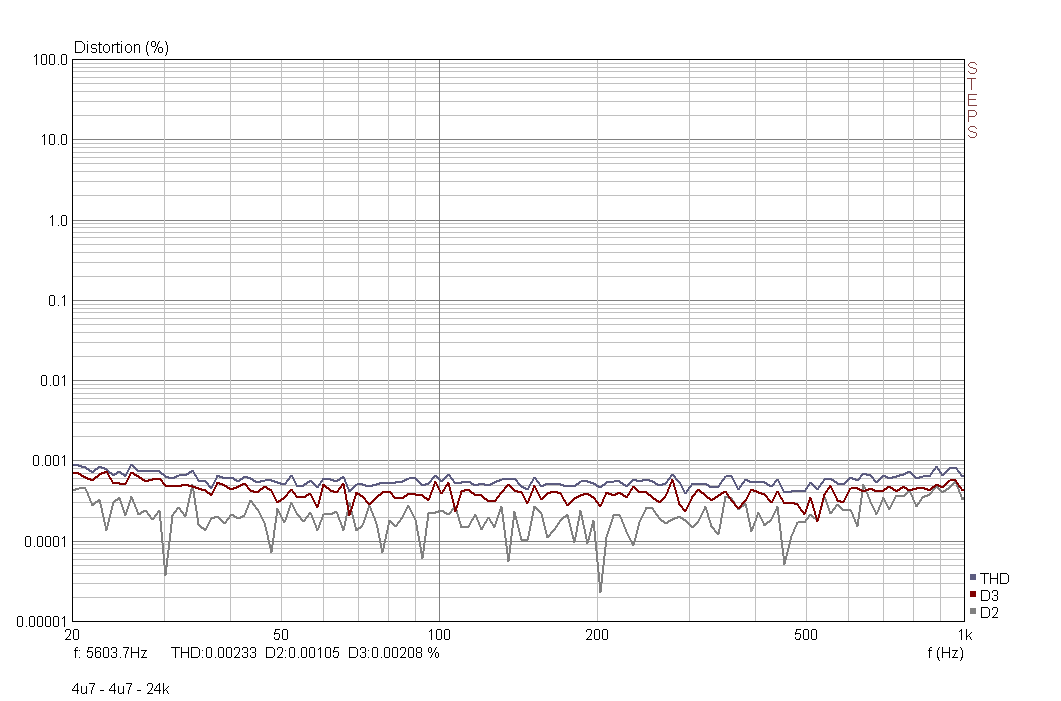Click the 20 x-axis tick label
This screenshot has height=701, width=1061.
coord(71,635)
